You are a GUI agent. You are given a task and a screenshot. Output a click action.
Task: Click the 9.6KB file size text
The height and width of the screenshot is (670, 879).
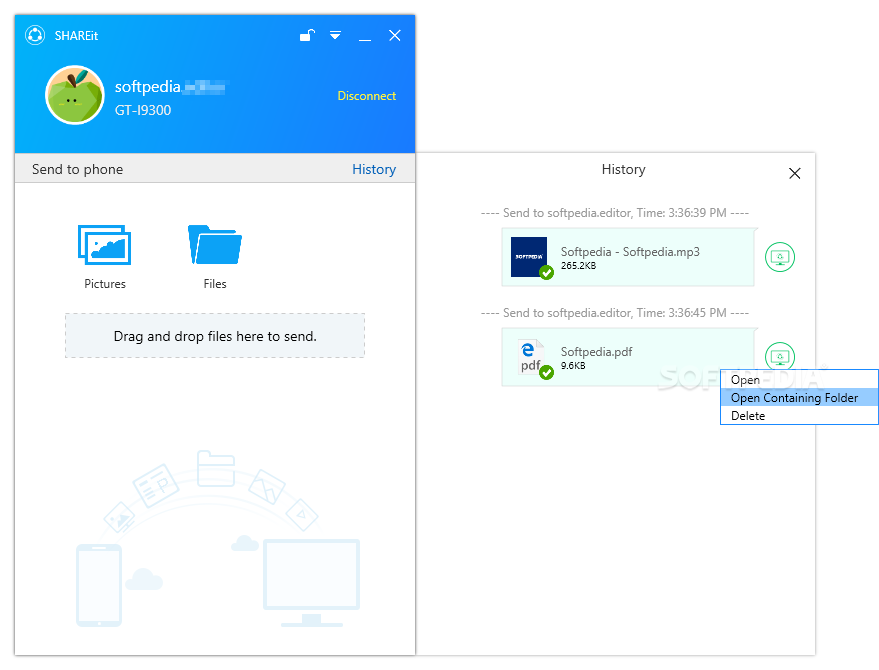[x=573, y=366]
